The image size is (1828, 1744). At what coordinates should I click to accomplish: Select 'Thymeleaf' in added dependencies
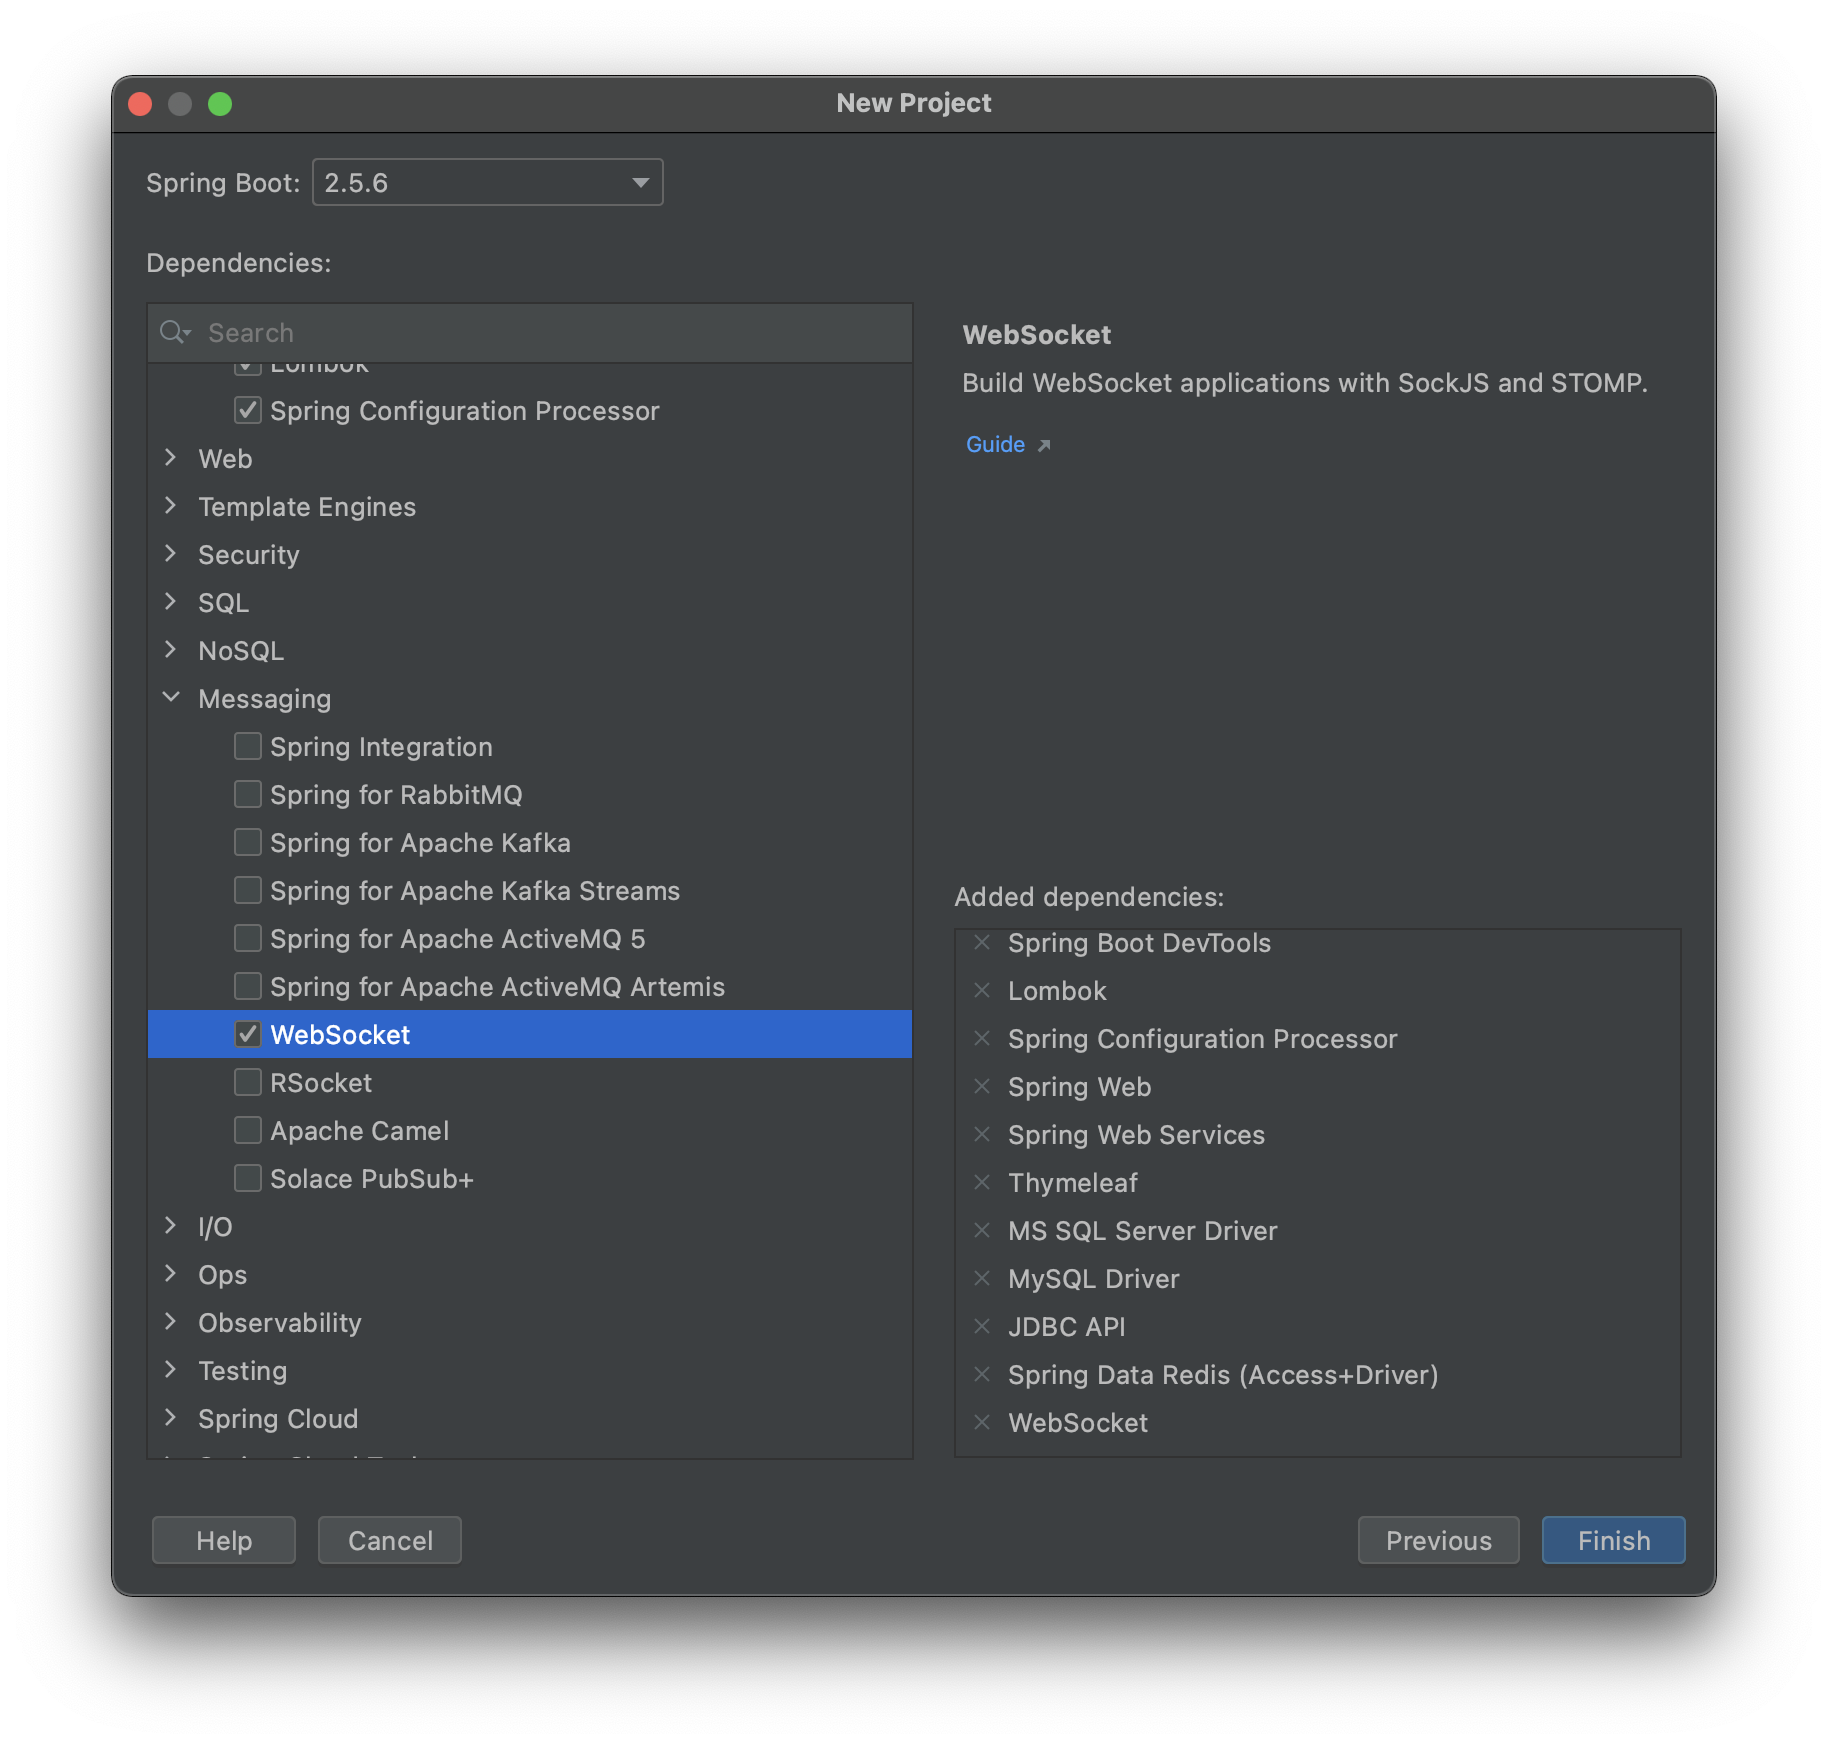point(1073,1183)
